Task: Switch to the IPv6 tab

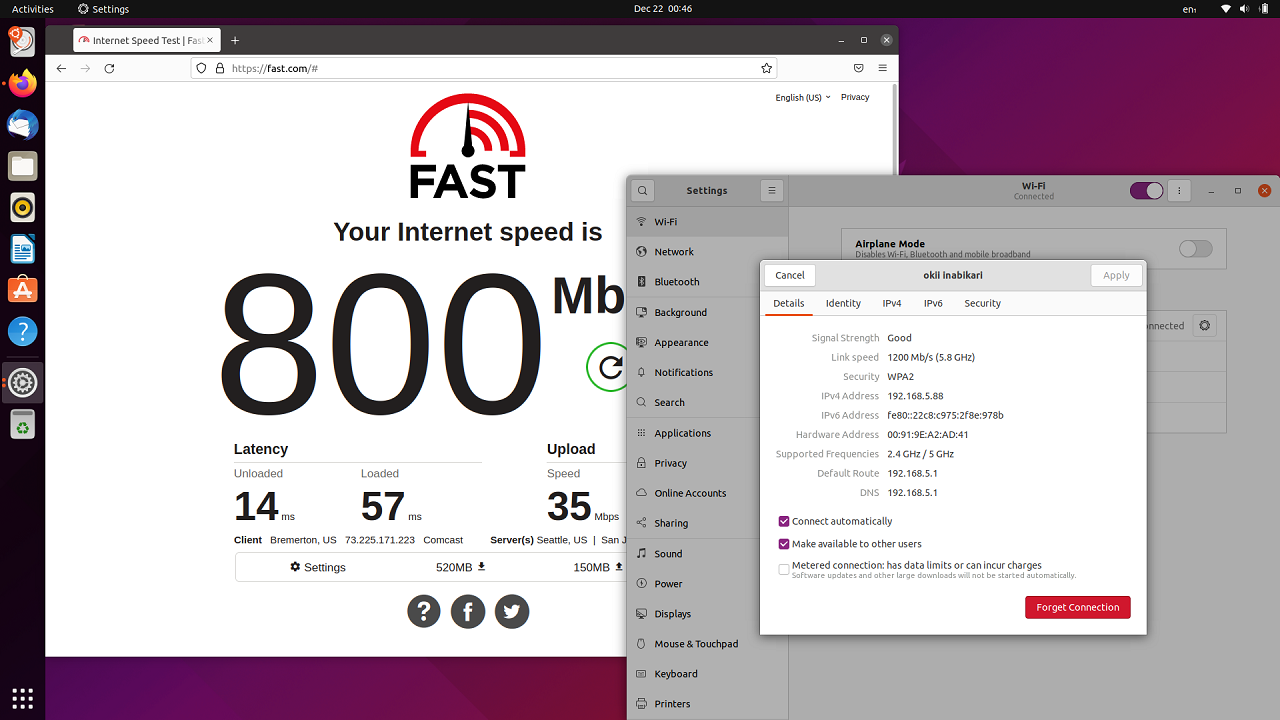Action: [933, 303]
